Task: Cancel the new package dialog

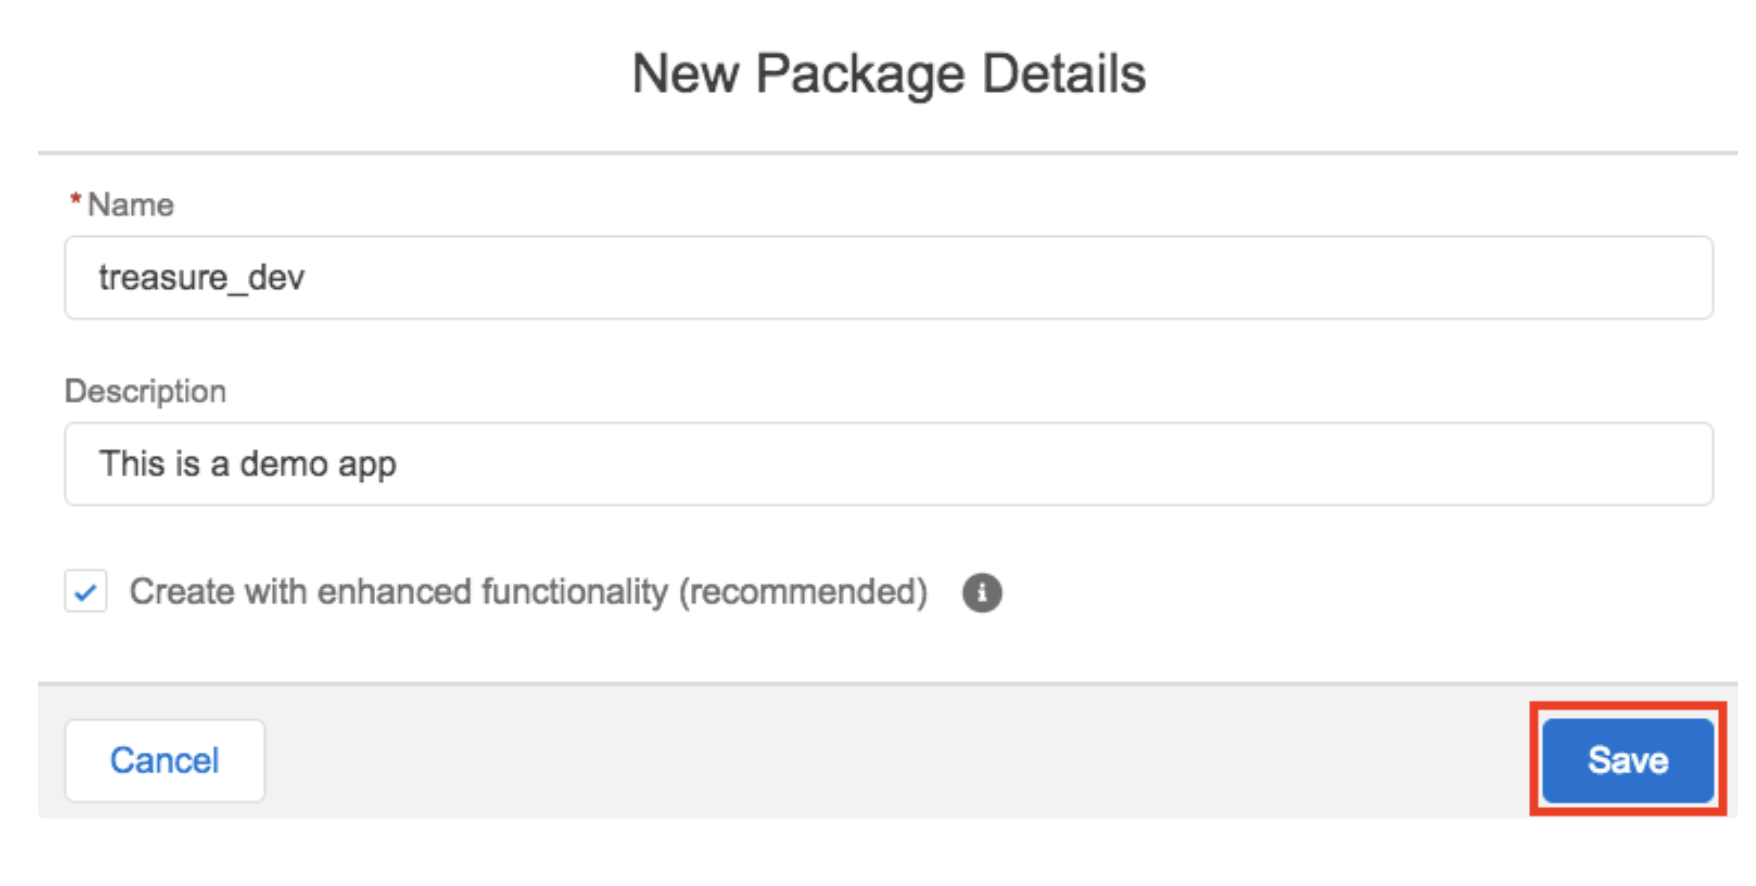Action: [x=165, y=760]
